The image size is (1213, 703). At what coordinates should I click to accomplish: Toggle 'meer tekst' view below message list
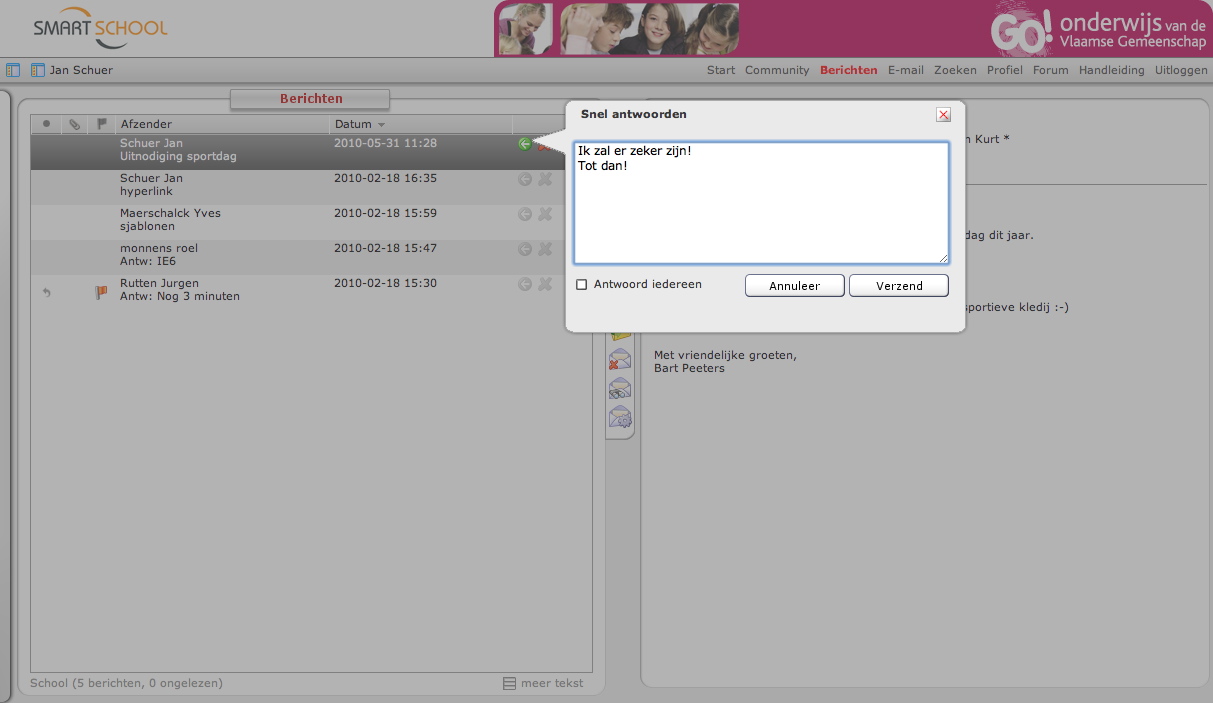(543, 684)
